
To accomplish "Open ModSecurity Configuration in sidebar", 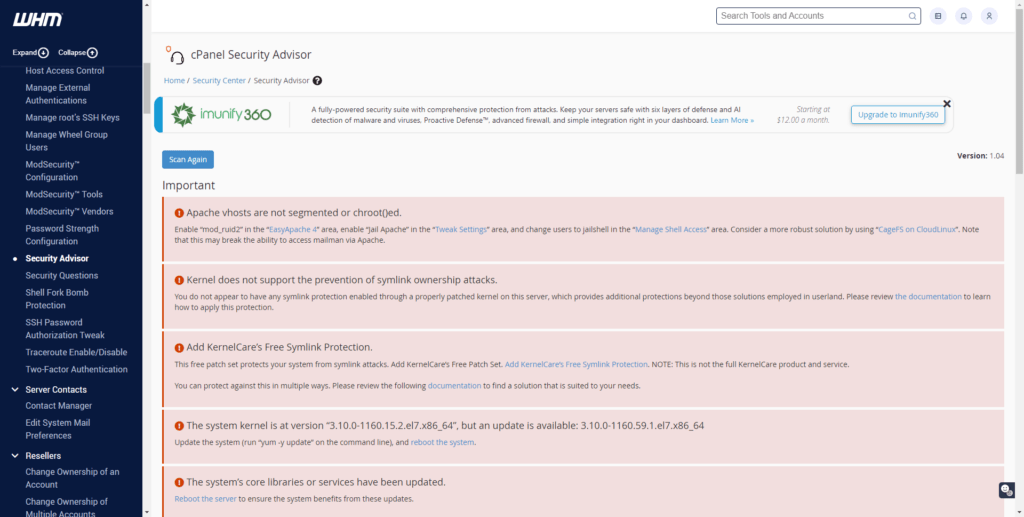I will (53, 171).
